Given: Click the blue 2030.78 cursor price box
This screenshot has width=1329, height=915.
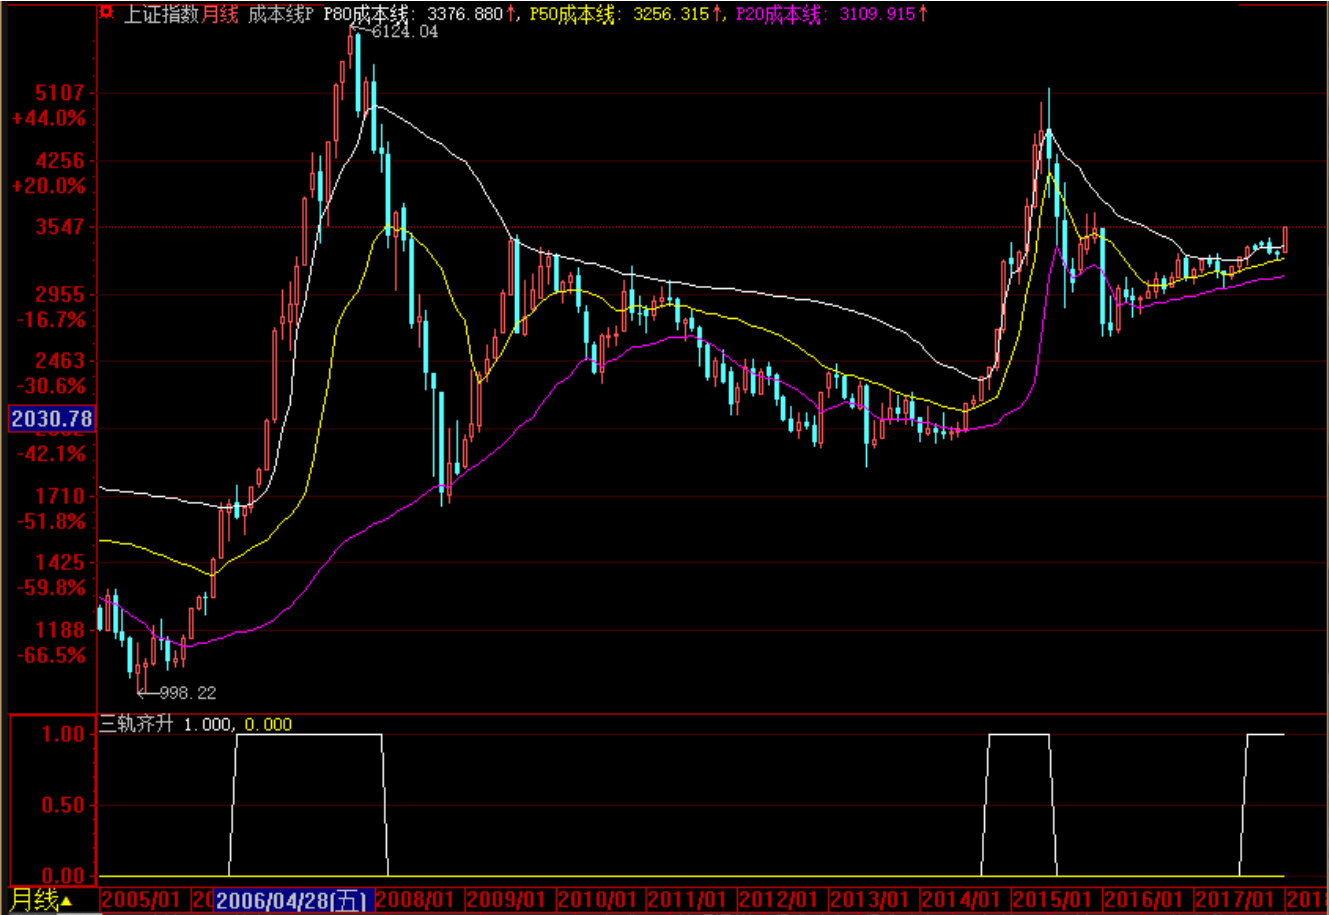Looking at the screenshot, I should (51, 419).
